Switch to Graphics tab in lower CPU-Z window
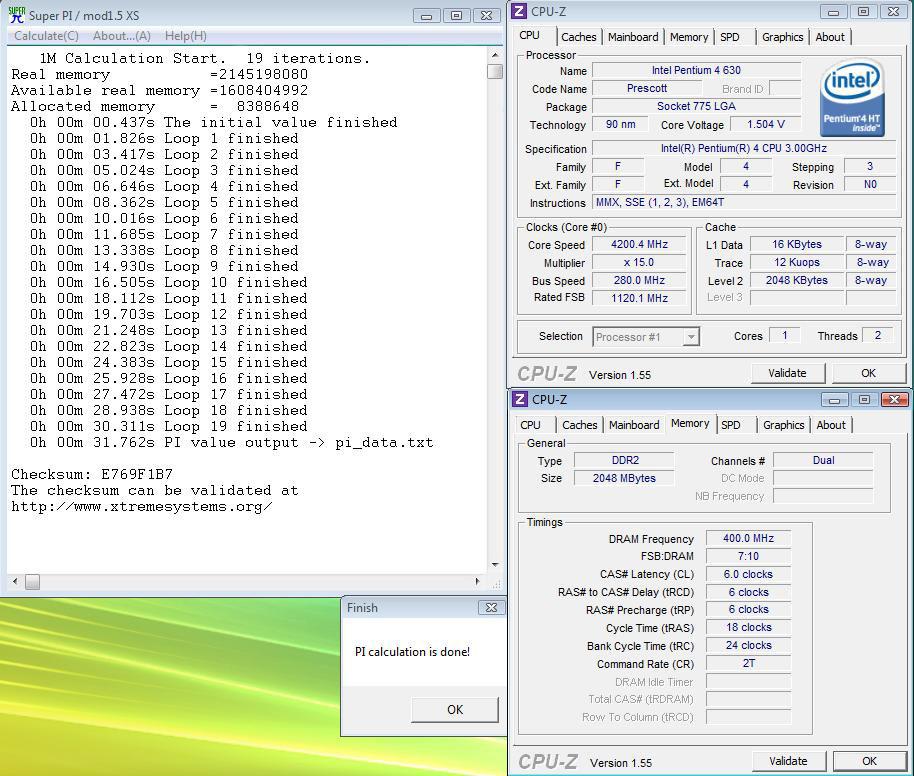The image size is (914, 776). coord(783,425)
